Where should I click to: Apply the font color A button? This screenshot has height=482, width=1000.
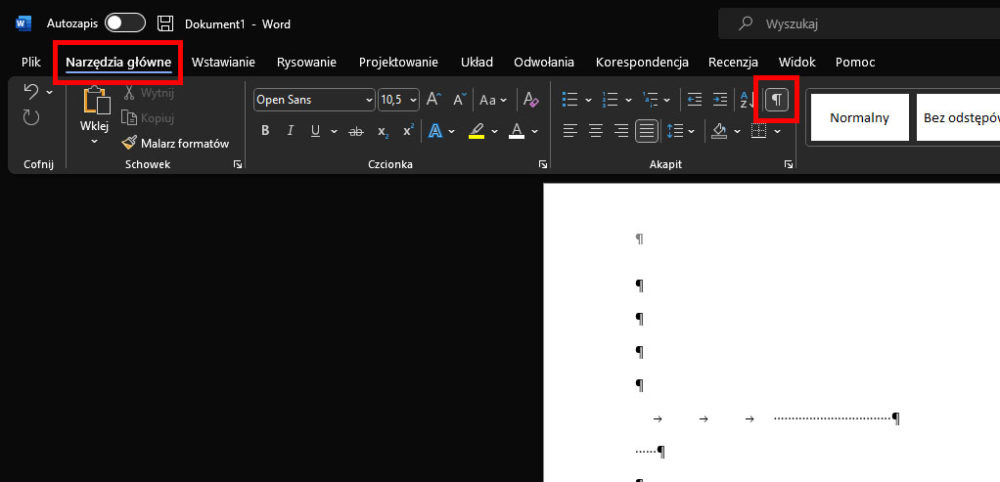[x=517, y=131]
